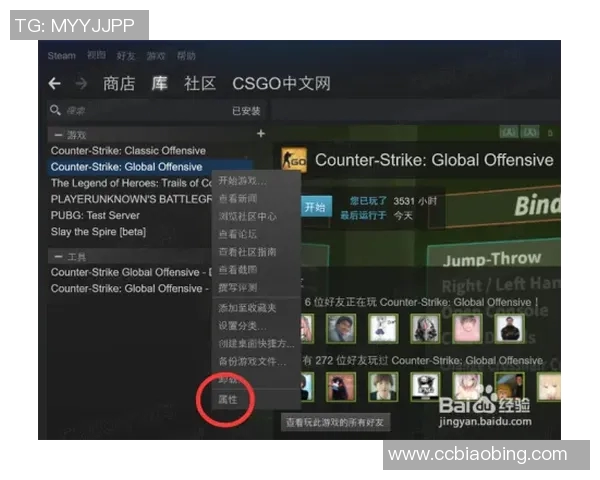
Task: Open avatar of smiling man in grey suit
Action: point(341,328)
